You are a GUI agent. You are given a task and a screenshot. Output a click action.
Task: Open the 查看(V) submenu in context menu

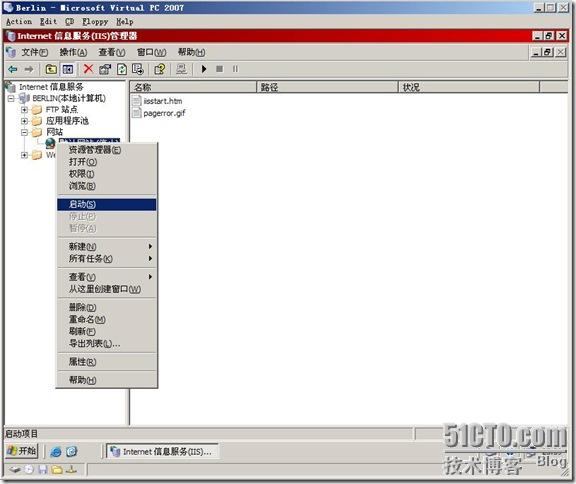pos(107,277)
